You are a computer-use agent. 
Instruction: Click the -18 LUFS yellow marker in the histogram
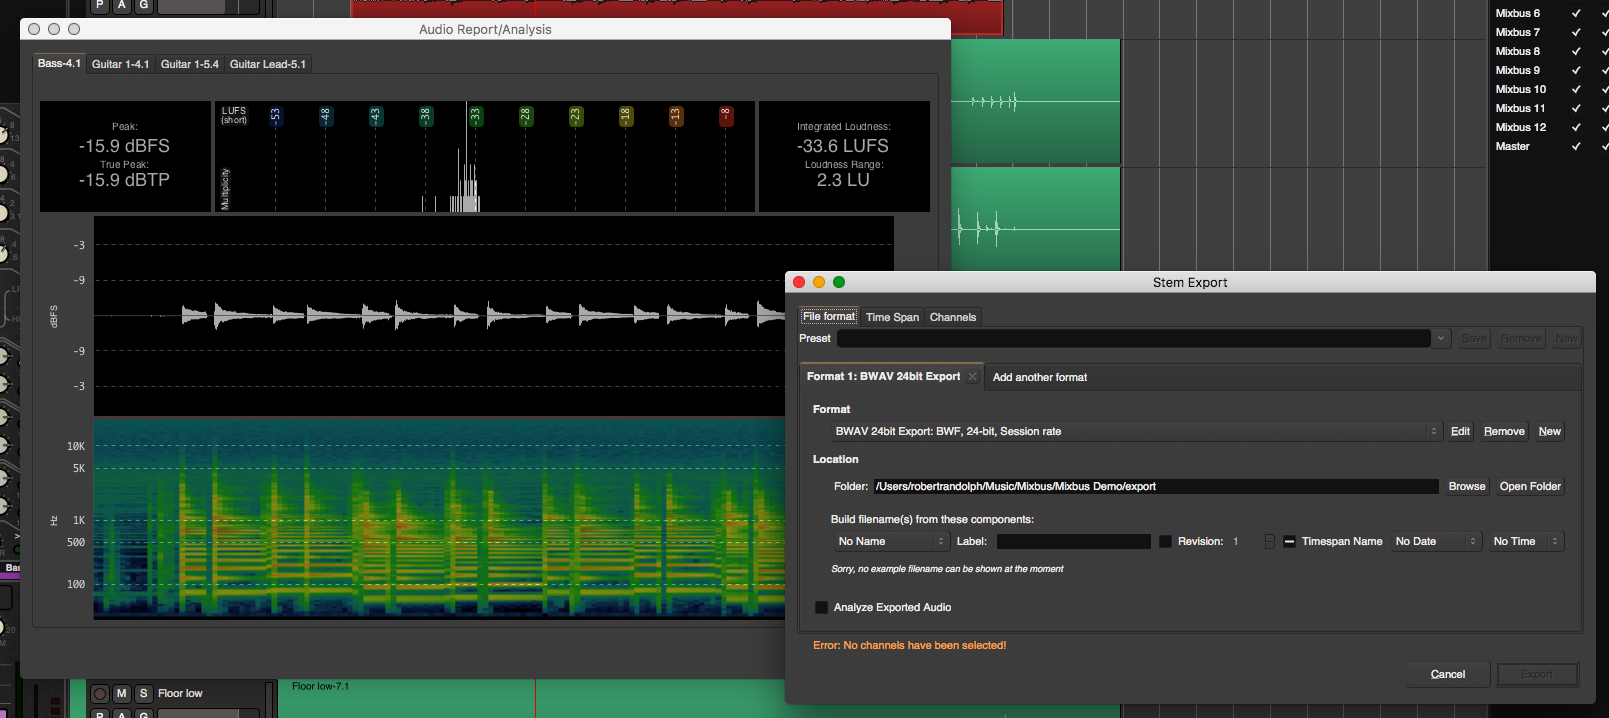(626, 116)
